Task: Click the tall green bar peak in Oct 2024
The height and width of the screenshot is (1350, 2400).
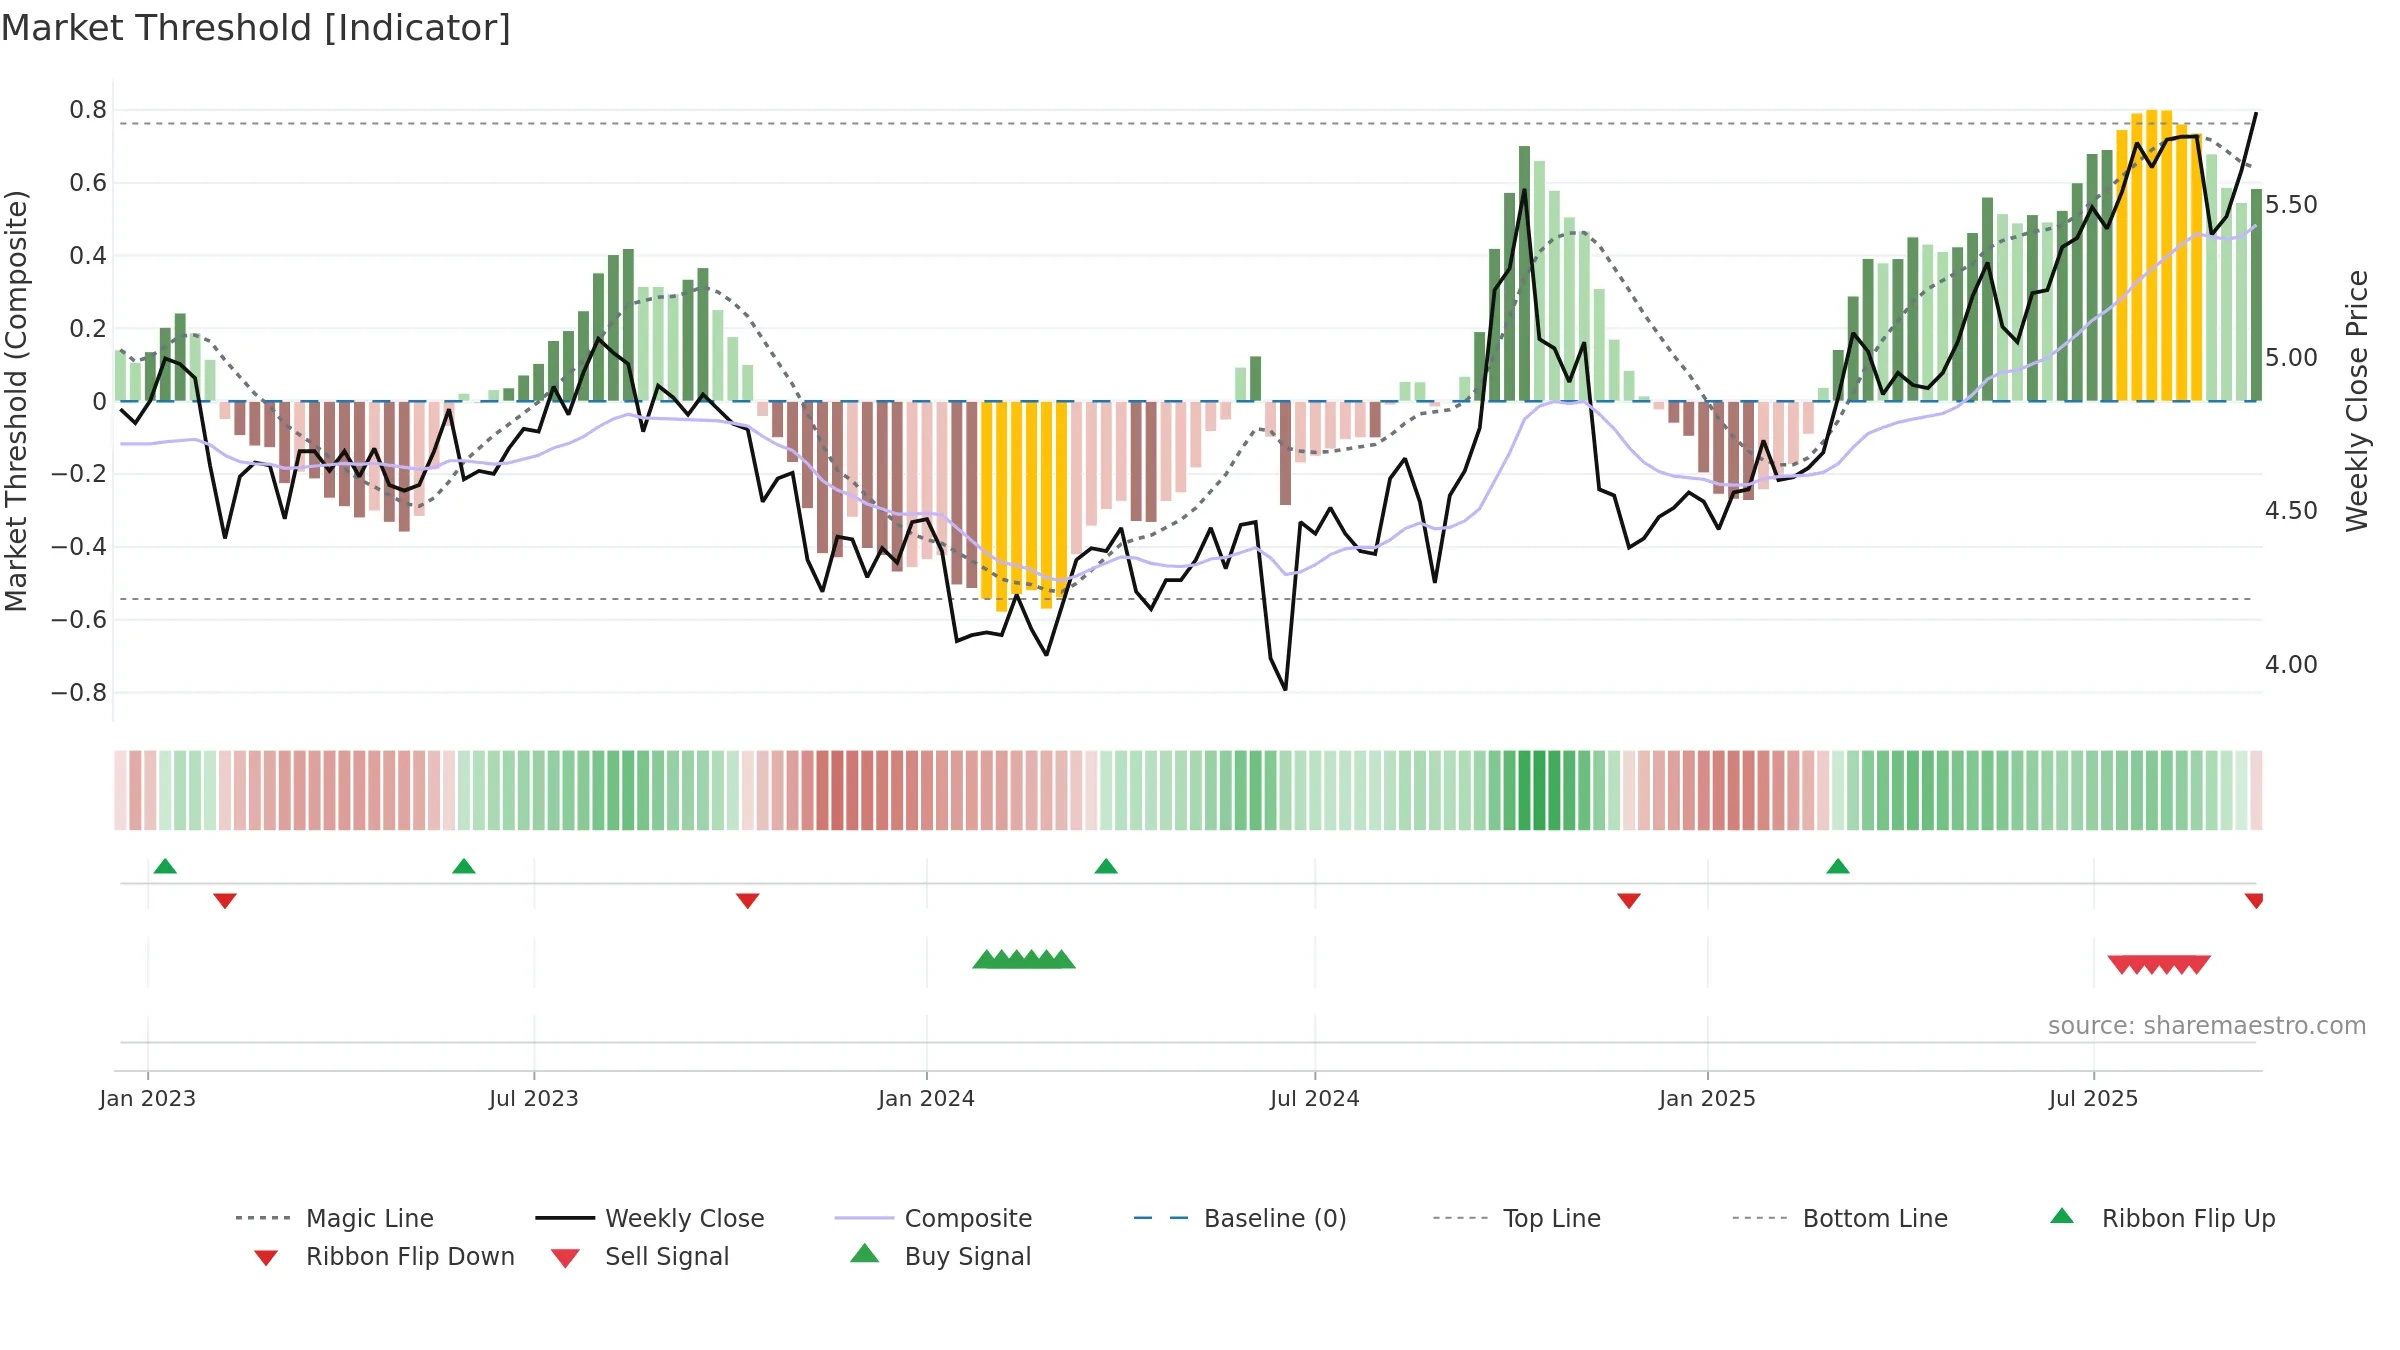Action: pyautogui.click(x=1525, y=274)
